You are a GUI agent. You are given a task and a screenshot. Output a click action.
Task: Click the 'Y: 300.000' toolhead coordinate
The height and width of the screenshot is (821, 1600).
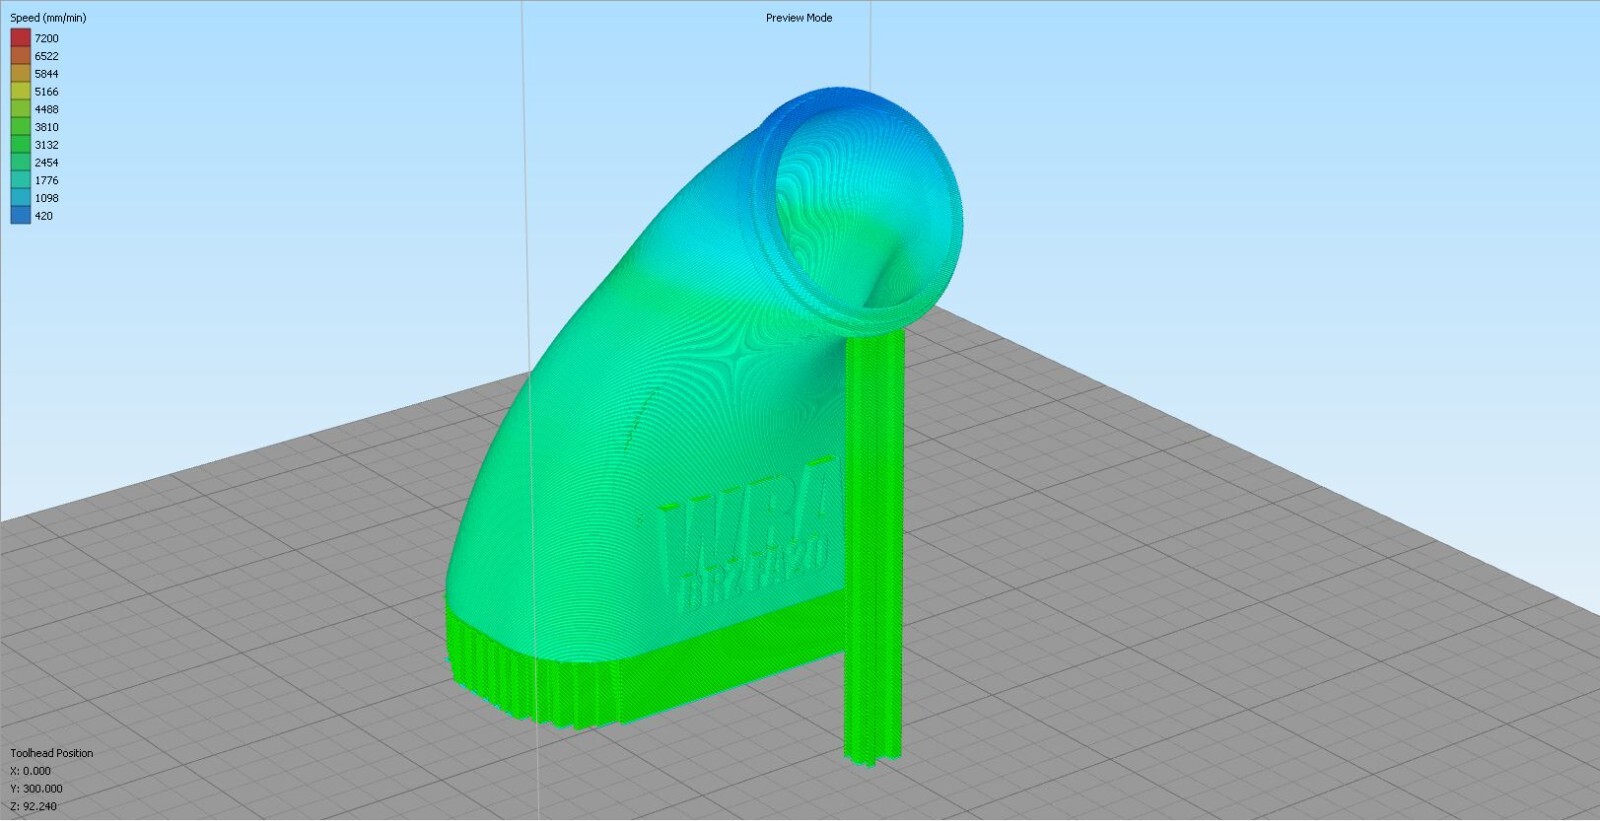[36, 789]
